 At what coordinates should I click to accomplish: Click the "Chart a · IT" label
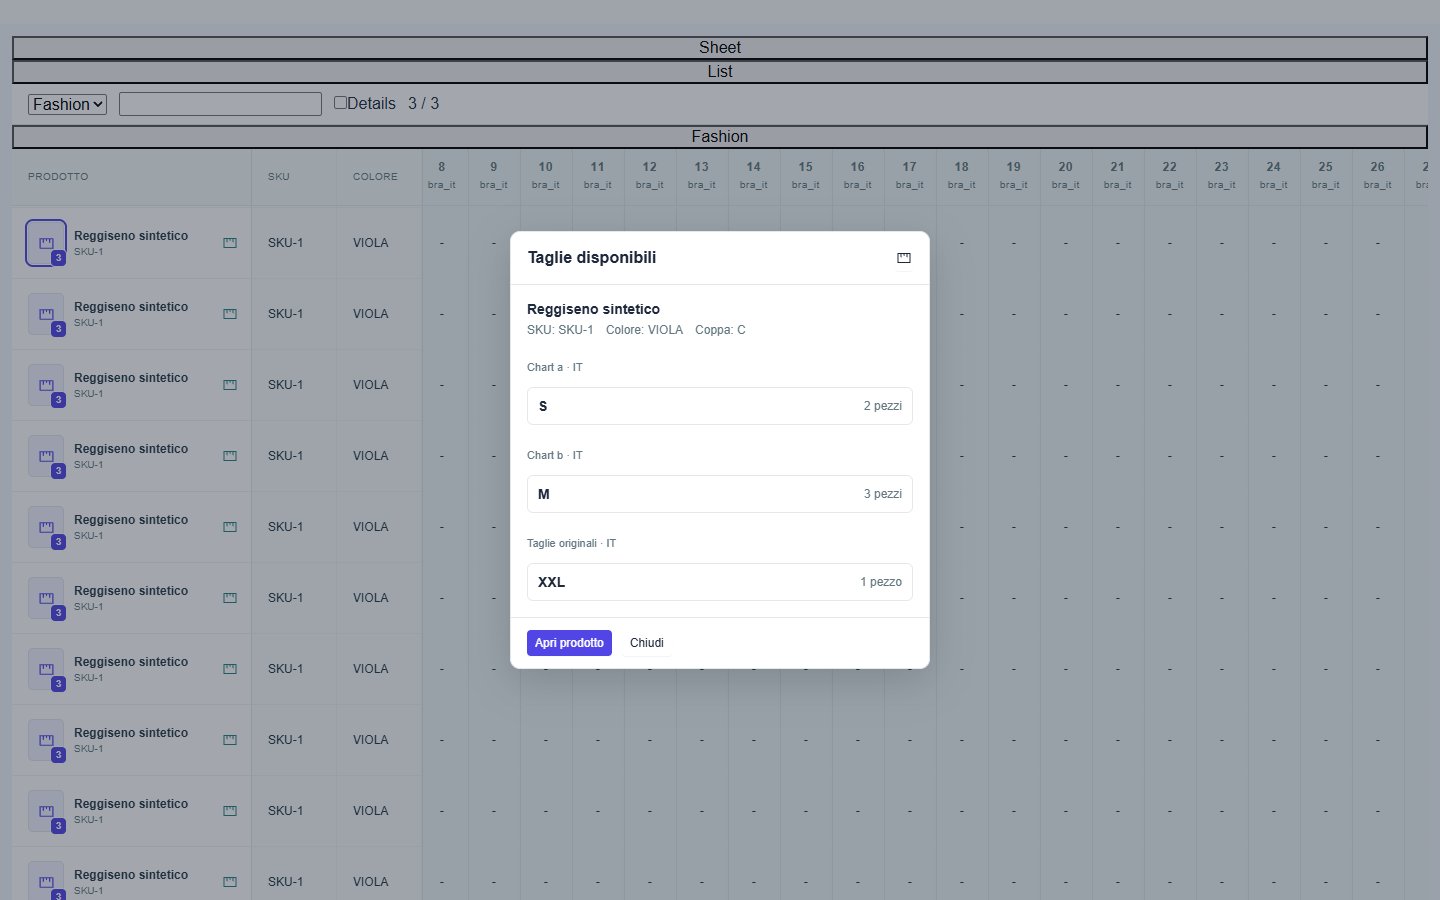point(555,367)
